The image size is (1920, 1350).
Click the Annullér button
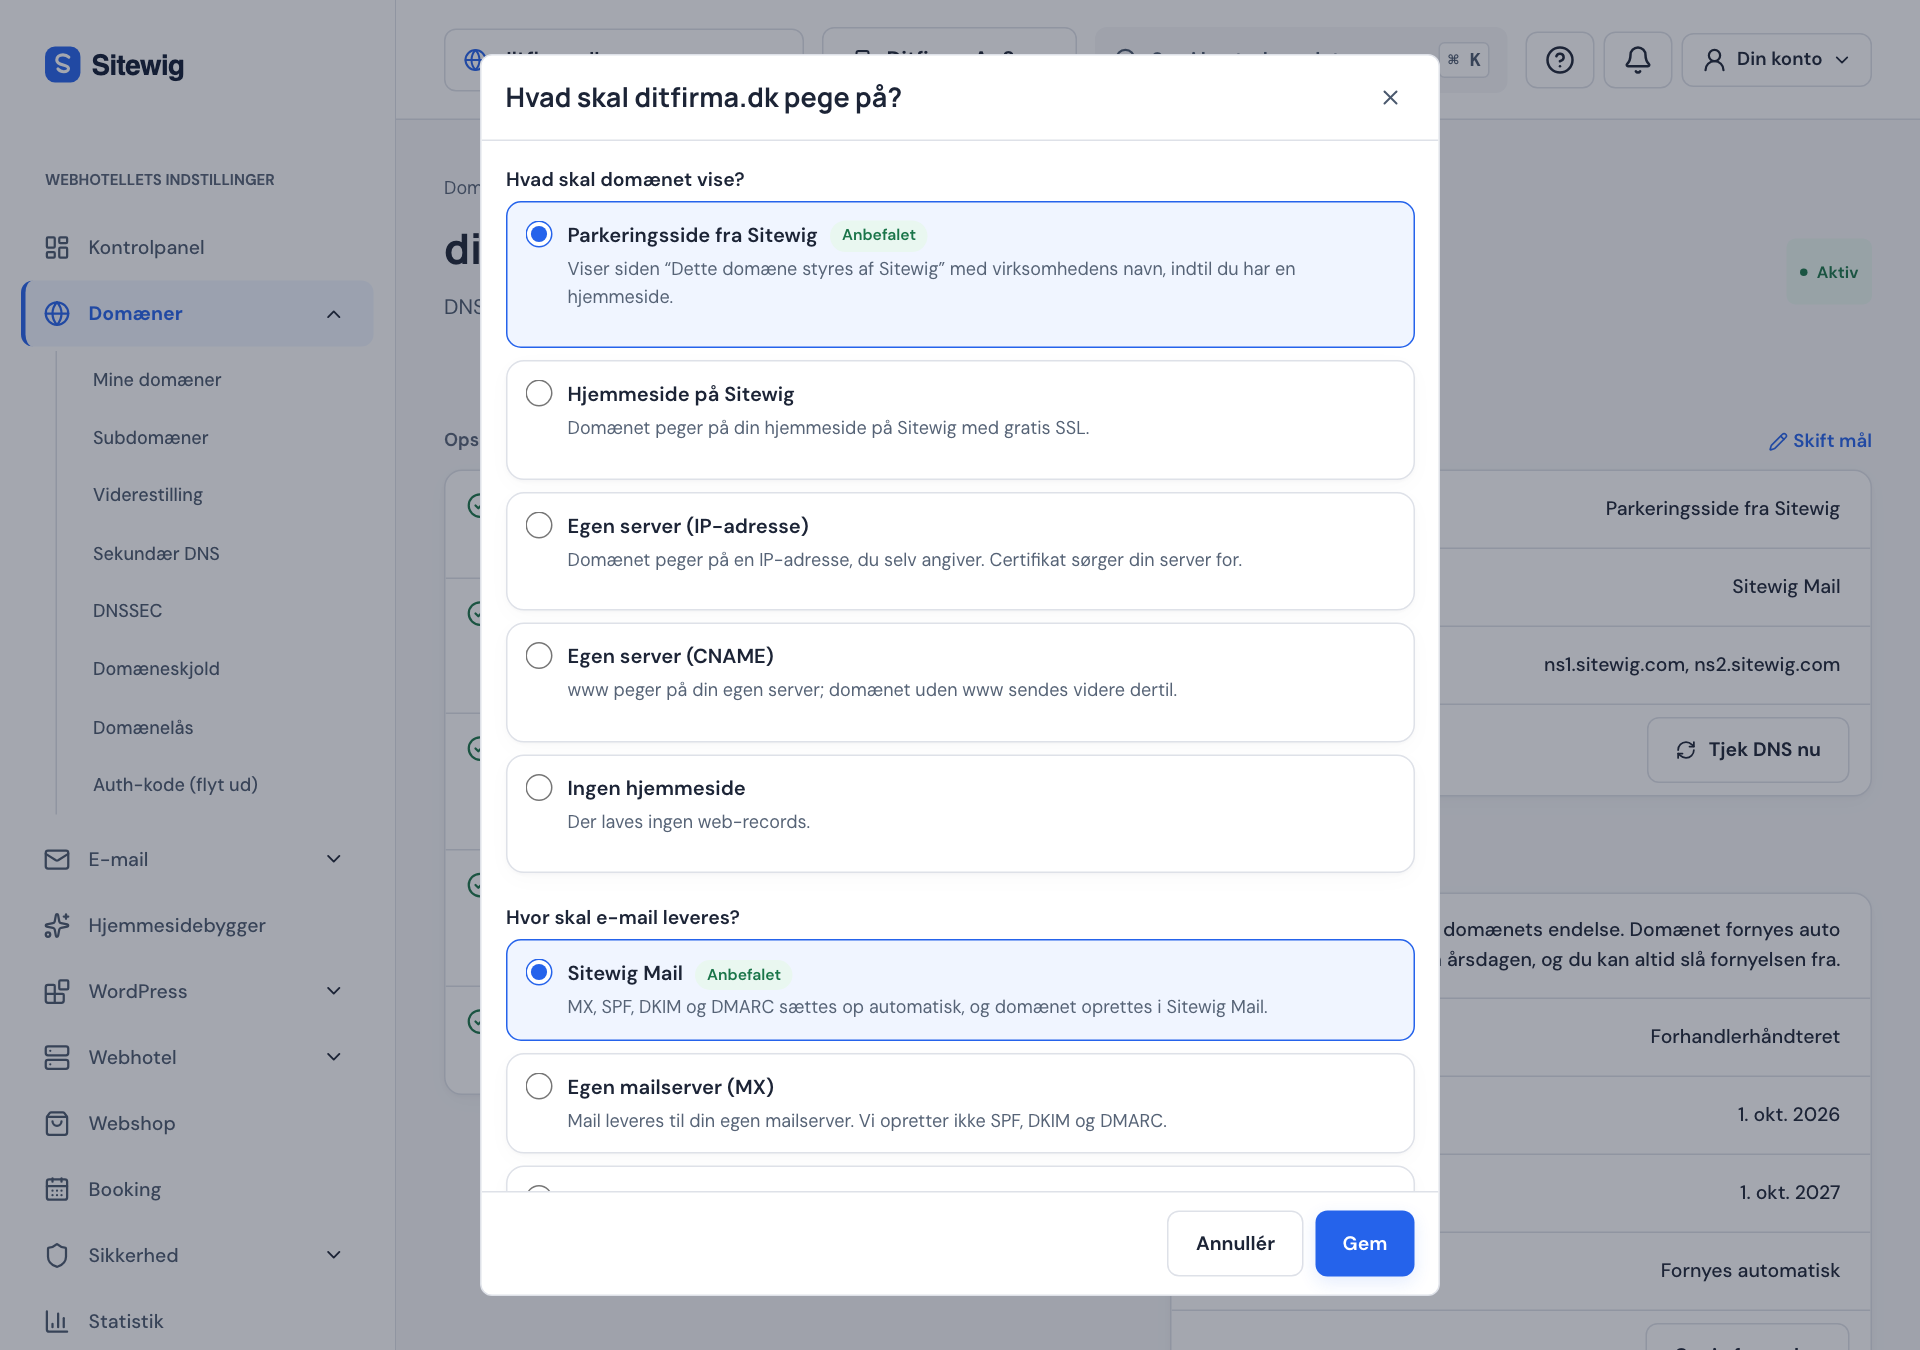tap(1235, 1243)
